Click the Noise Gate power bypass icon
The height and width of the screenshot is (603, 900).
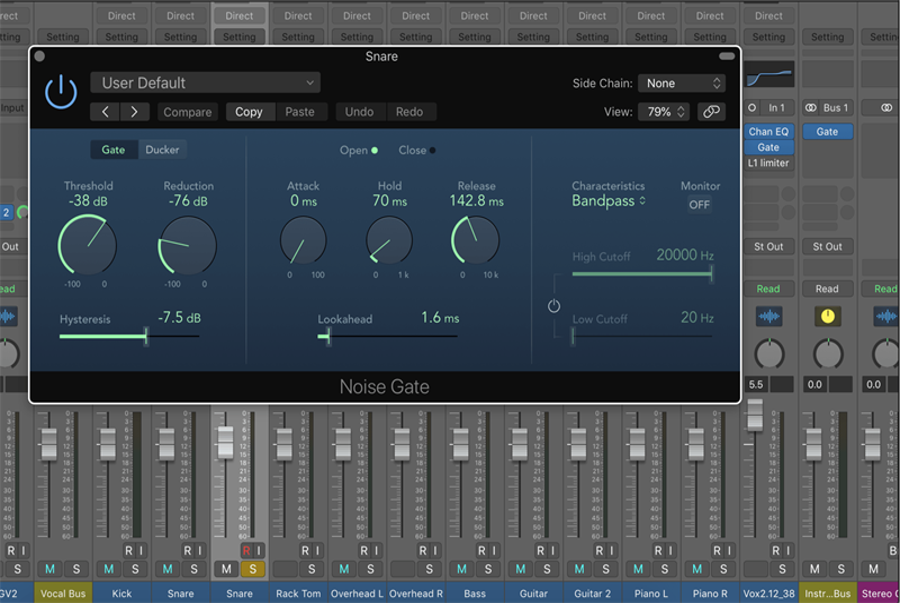pyautogui.click(x=61, y=92)
